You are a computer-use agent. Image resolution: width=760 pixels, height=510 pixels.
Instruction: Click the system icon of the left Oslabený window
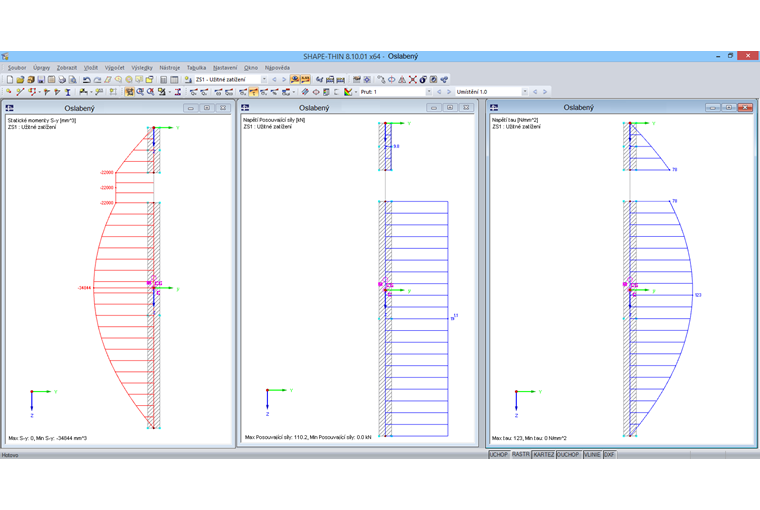(9, 108)
